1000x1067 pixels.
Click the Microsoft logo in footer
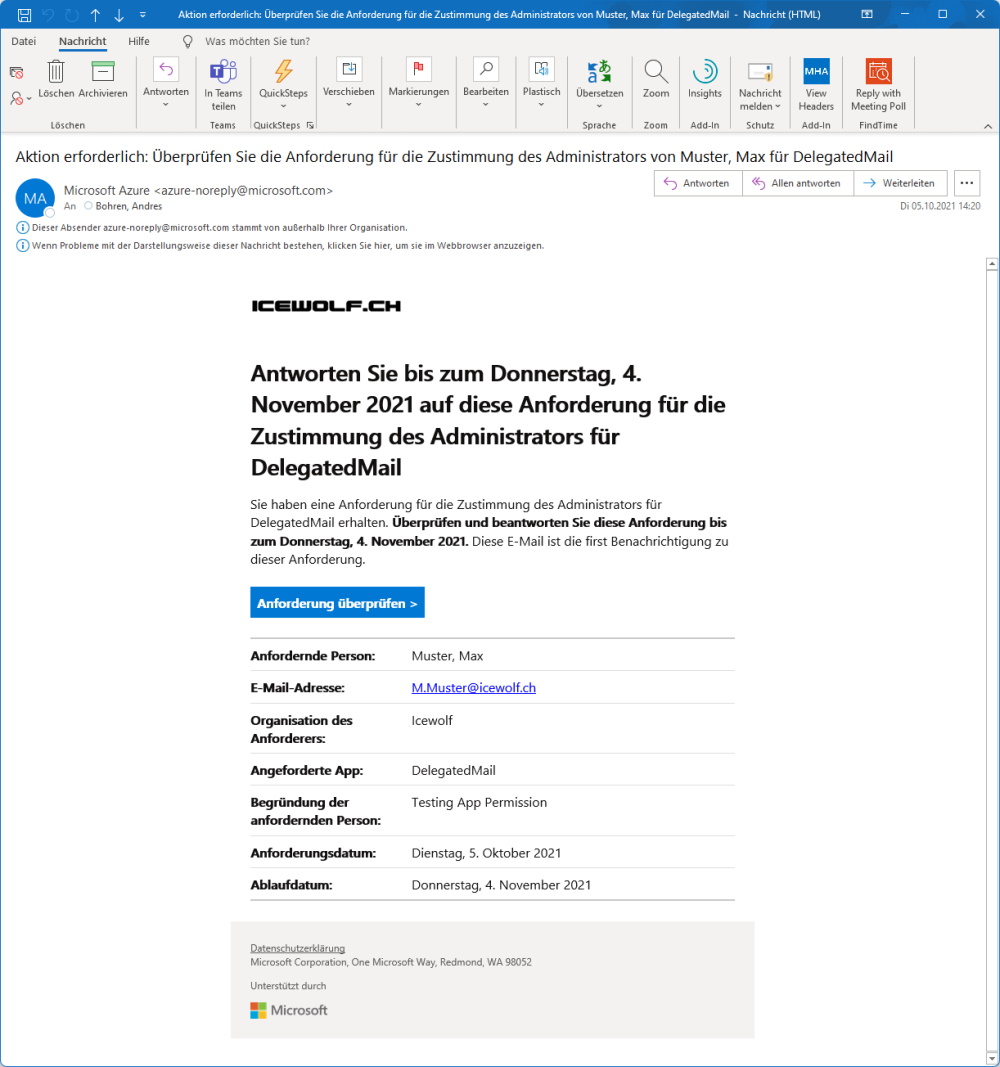tap(289, 1011)
